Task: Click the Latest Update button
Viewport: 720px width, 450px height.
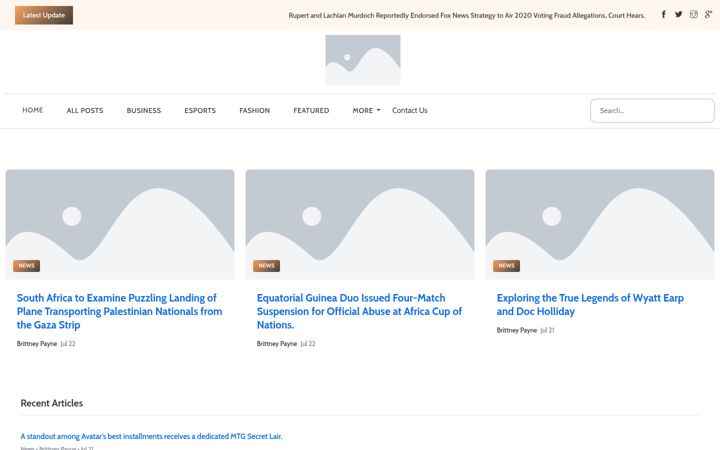Action: [x=44, y=15]
